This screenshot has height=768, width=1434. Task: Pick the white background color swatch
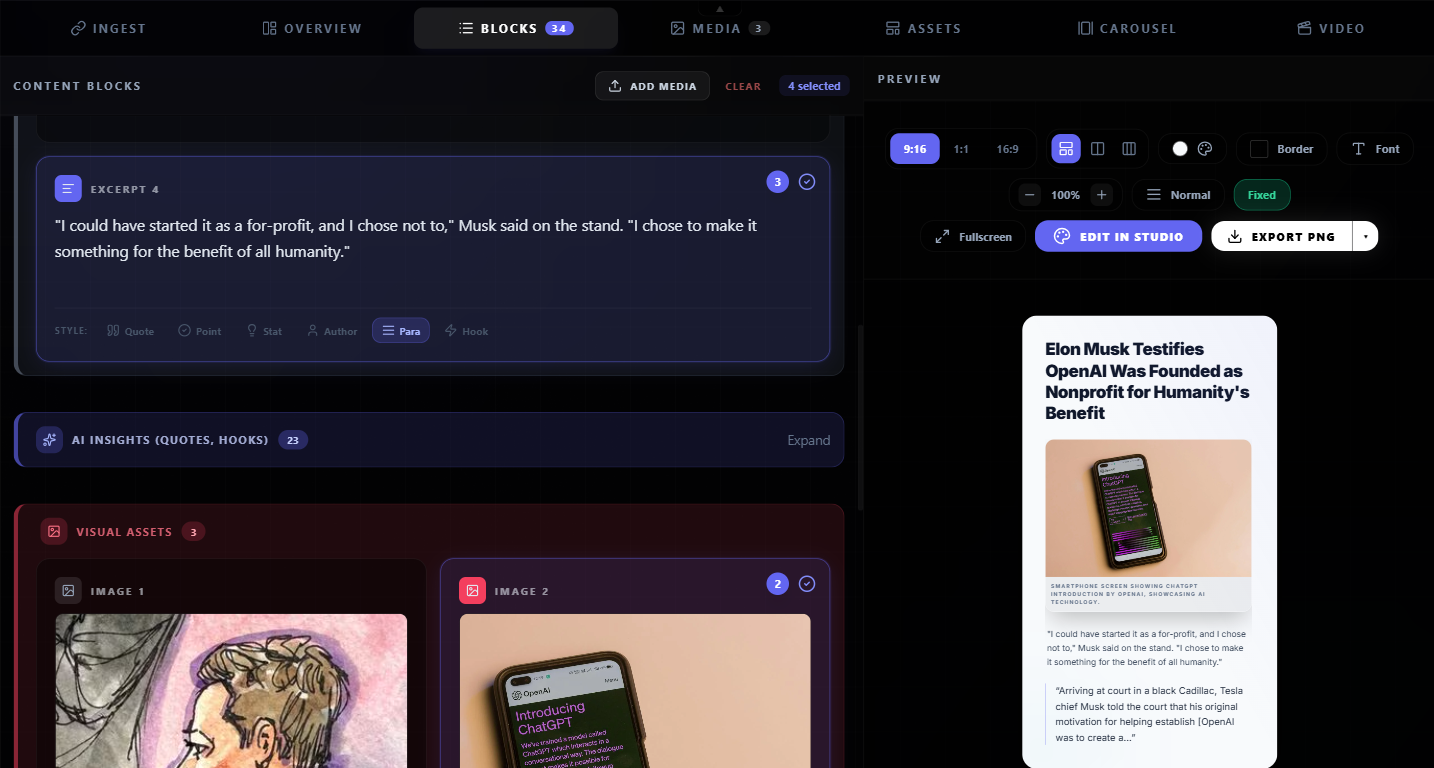pos(1180,149)
